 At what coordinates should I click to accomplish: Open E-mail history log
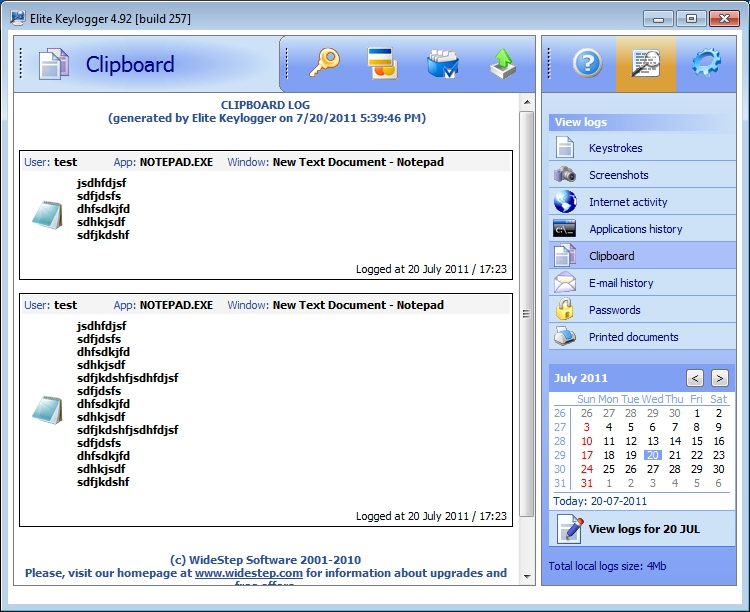pyautogui.click(x=620, y=283)
